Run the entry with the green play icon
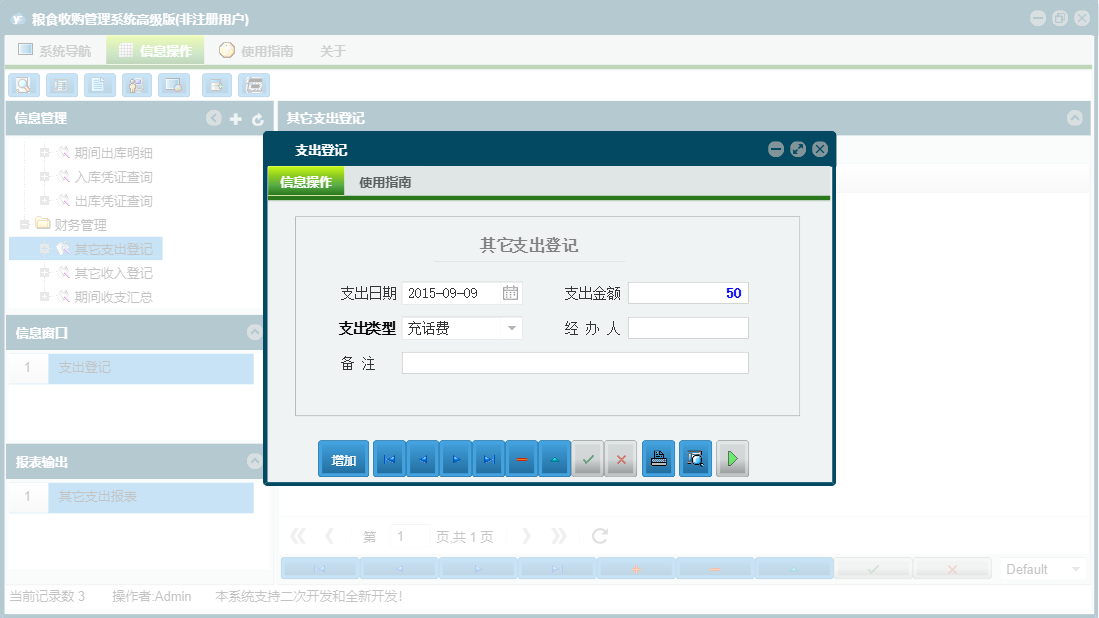 pos(732,458)
